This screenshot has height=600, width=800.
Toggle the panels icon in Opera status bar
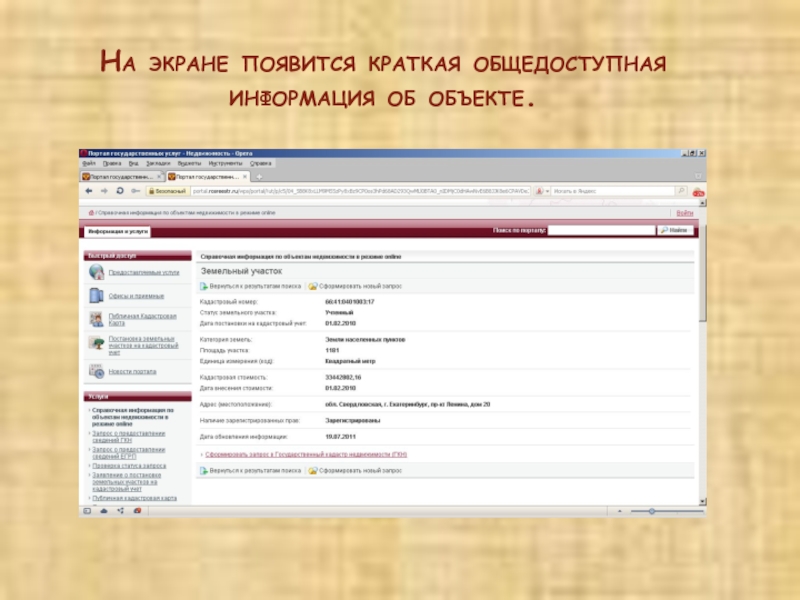[x=87, y=511]
